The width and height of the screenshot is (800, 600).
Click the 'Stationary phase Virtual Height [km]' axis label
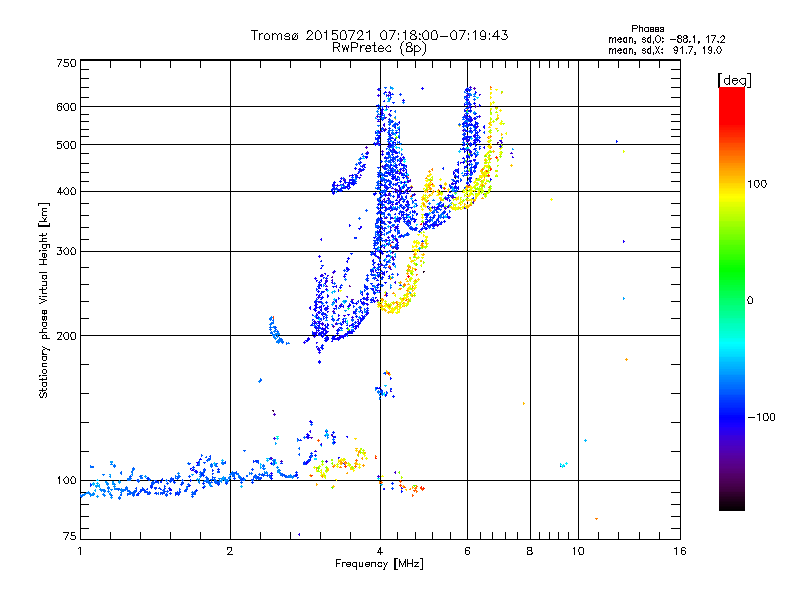coord(44,300)
